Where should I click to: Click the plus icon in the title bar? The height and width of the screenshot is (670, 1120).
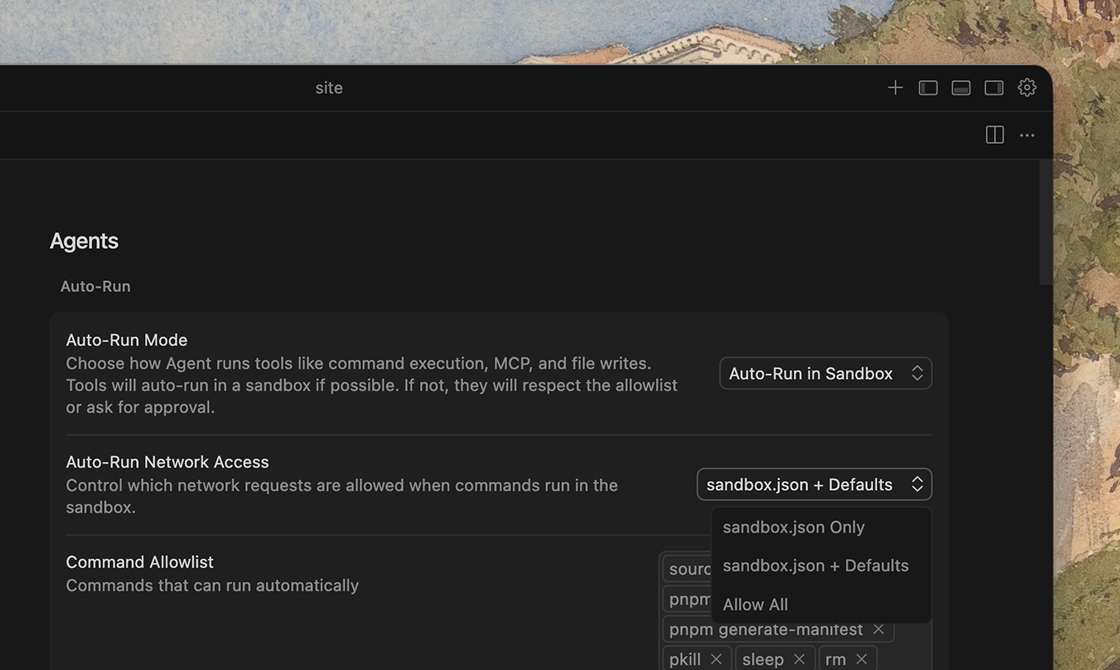895,88
